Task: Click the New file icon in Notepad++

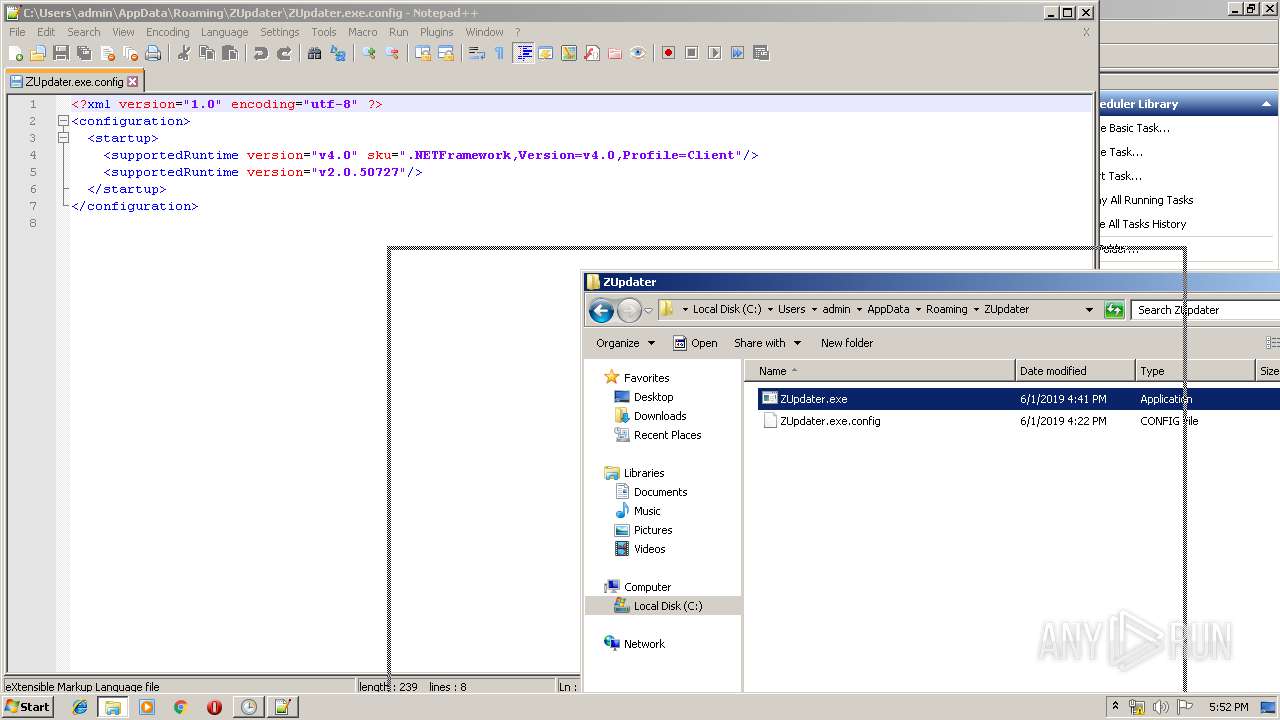Action: coord(16,53)
